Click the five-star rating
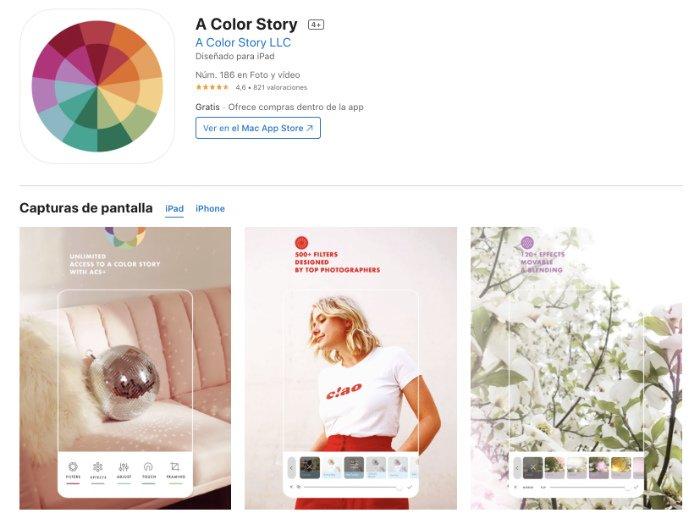This screenshot has height=524, width=700. point(212,87)
